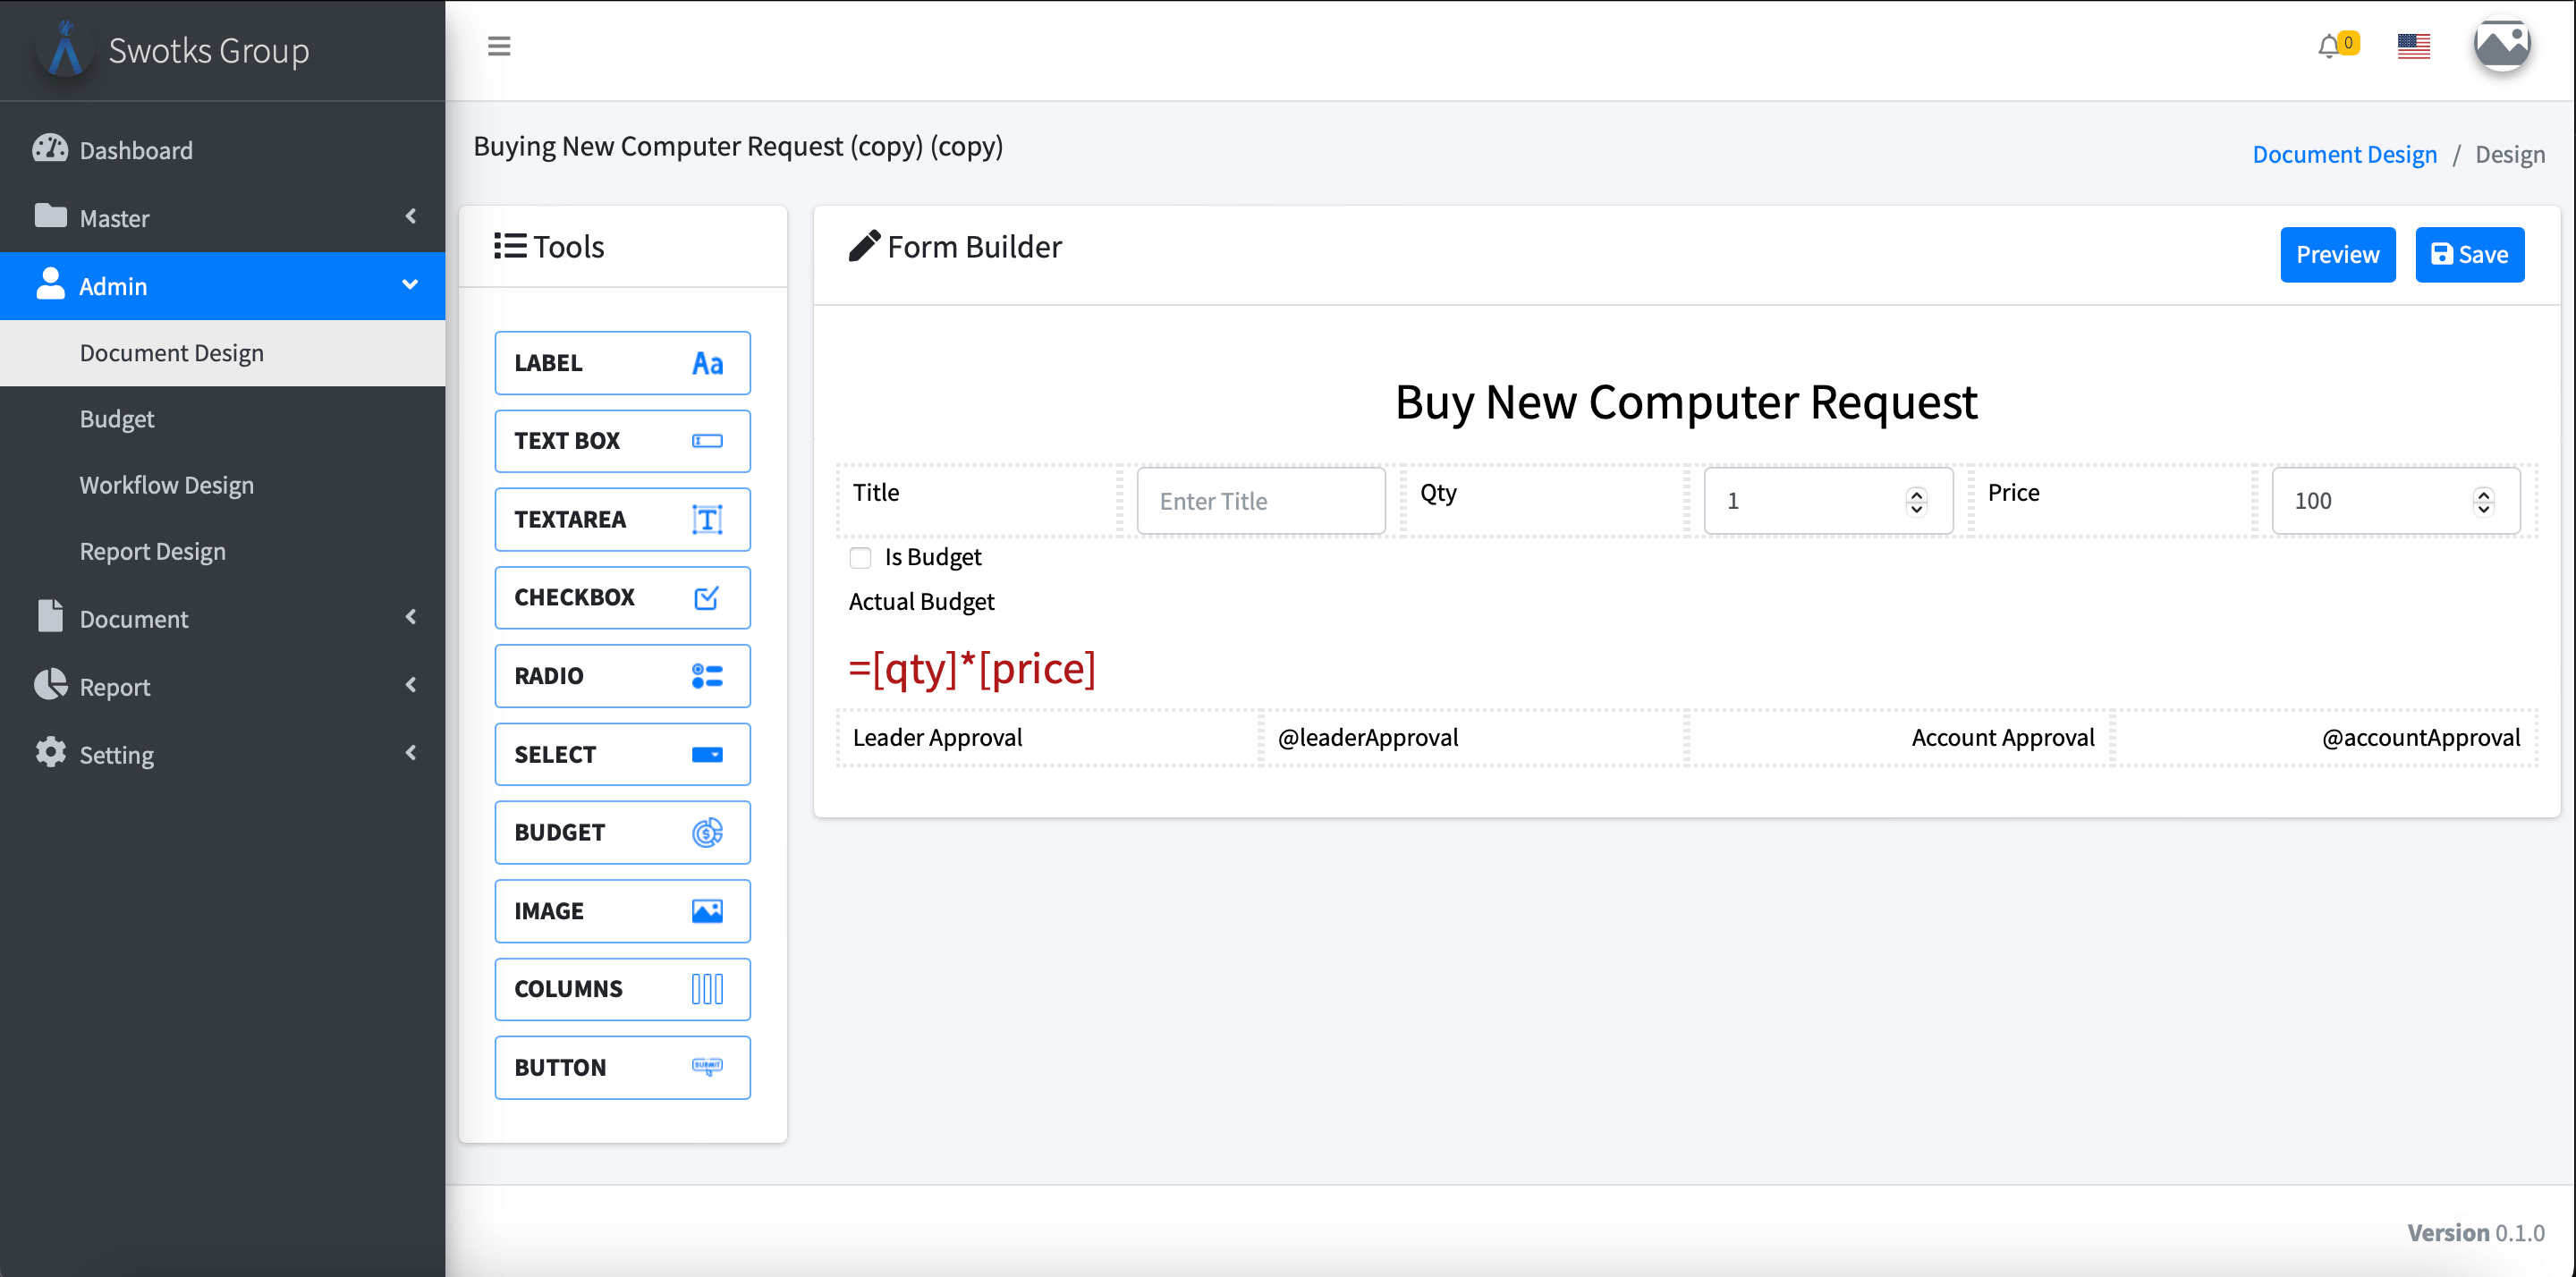2576x1277 pixels.
Task: Toggle the Is Budget checkbox
Action: point(860,557)
